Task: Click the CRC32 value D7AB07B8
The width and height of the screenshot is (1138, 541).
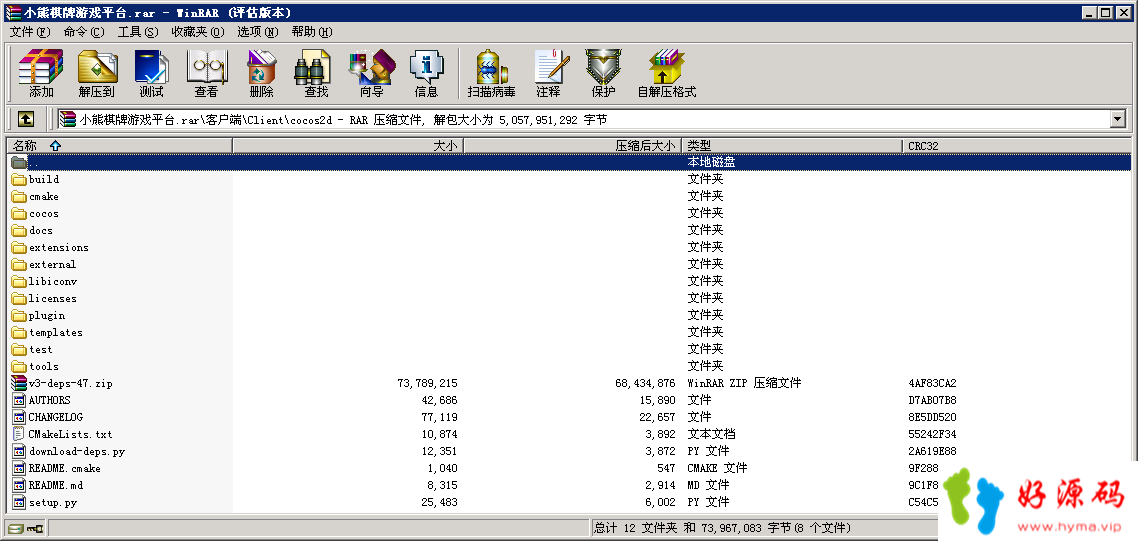Action: pos(933,400)
